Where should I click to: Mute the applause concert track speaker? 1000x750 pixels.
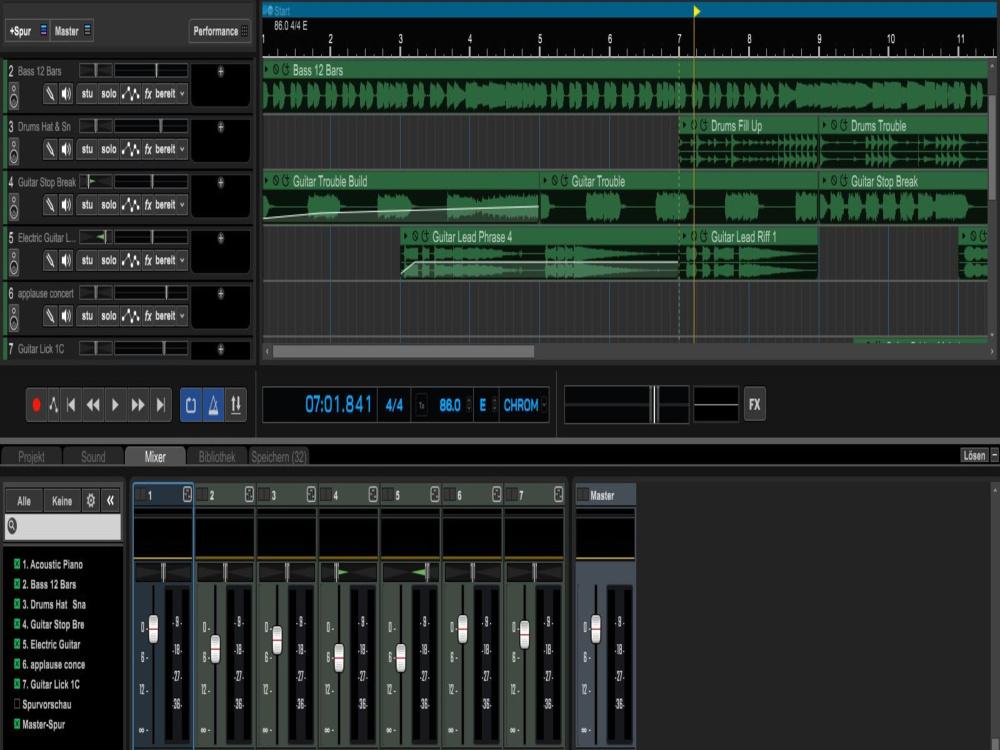coord(66,316)
